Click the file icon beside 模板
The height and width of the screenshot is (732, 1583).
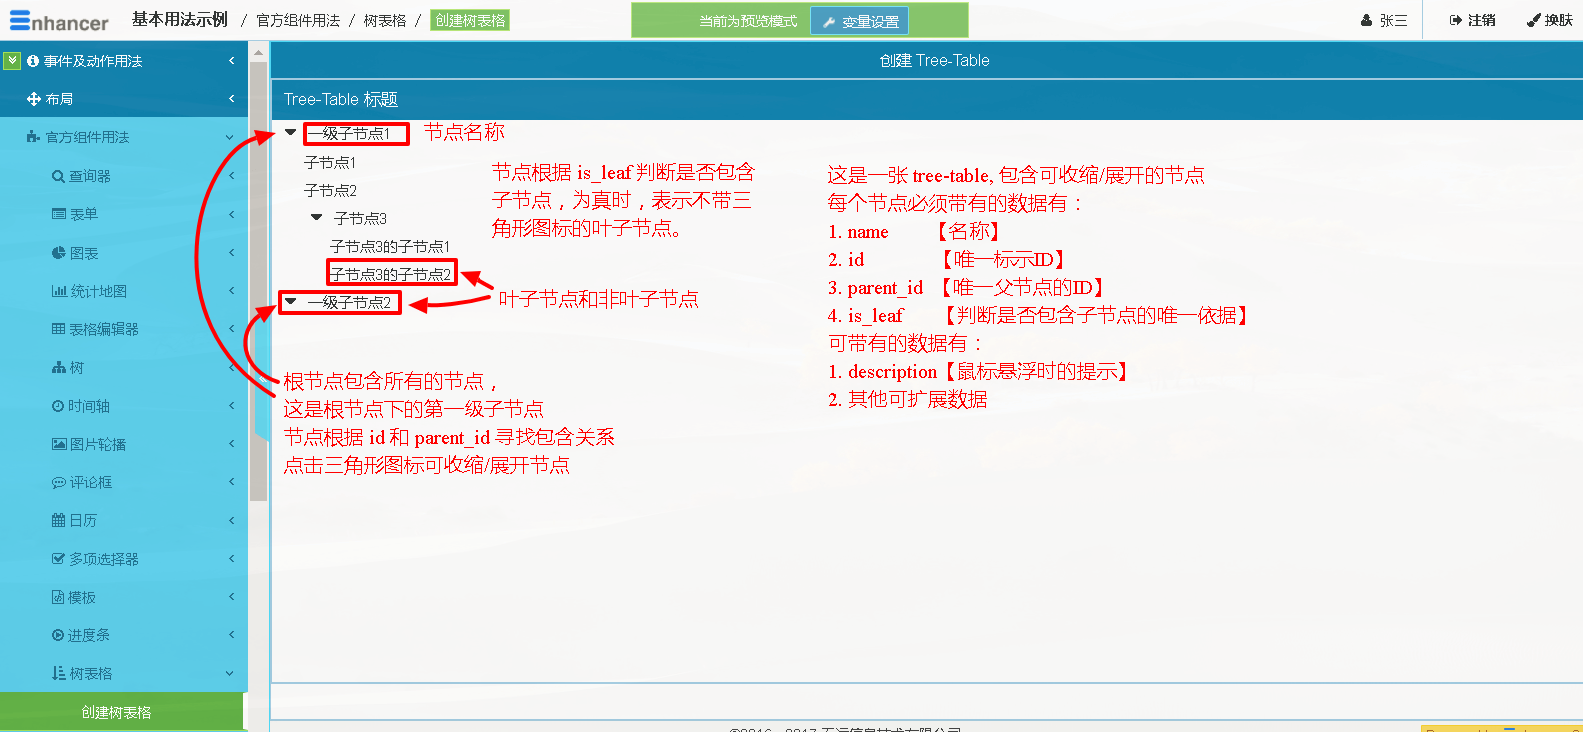click(x=58, y=597)
